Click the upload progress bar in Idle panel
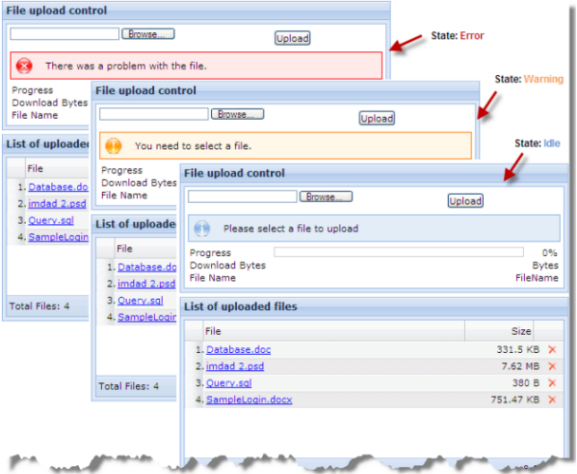 click(399, 252)
